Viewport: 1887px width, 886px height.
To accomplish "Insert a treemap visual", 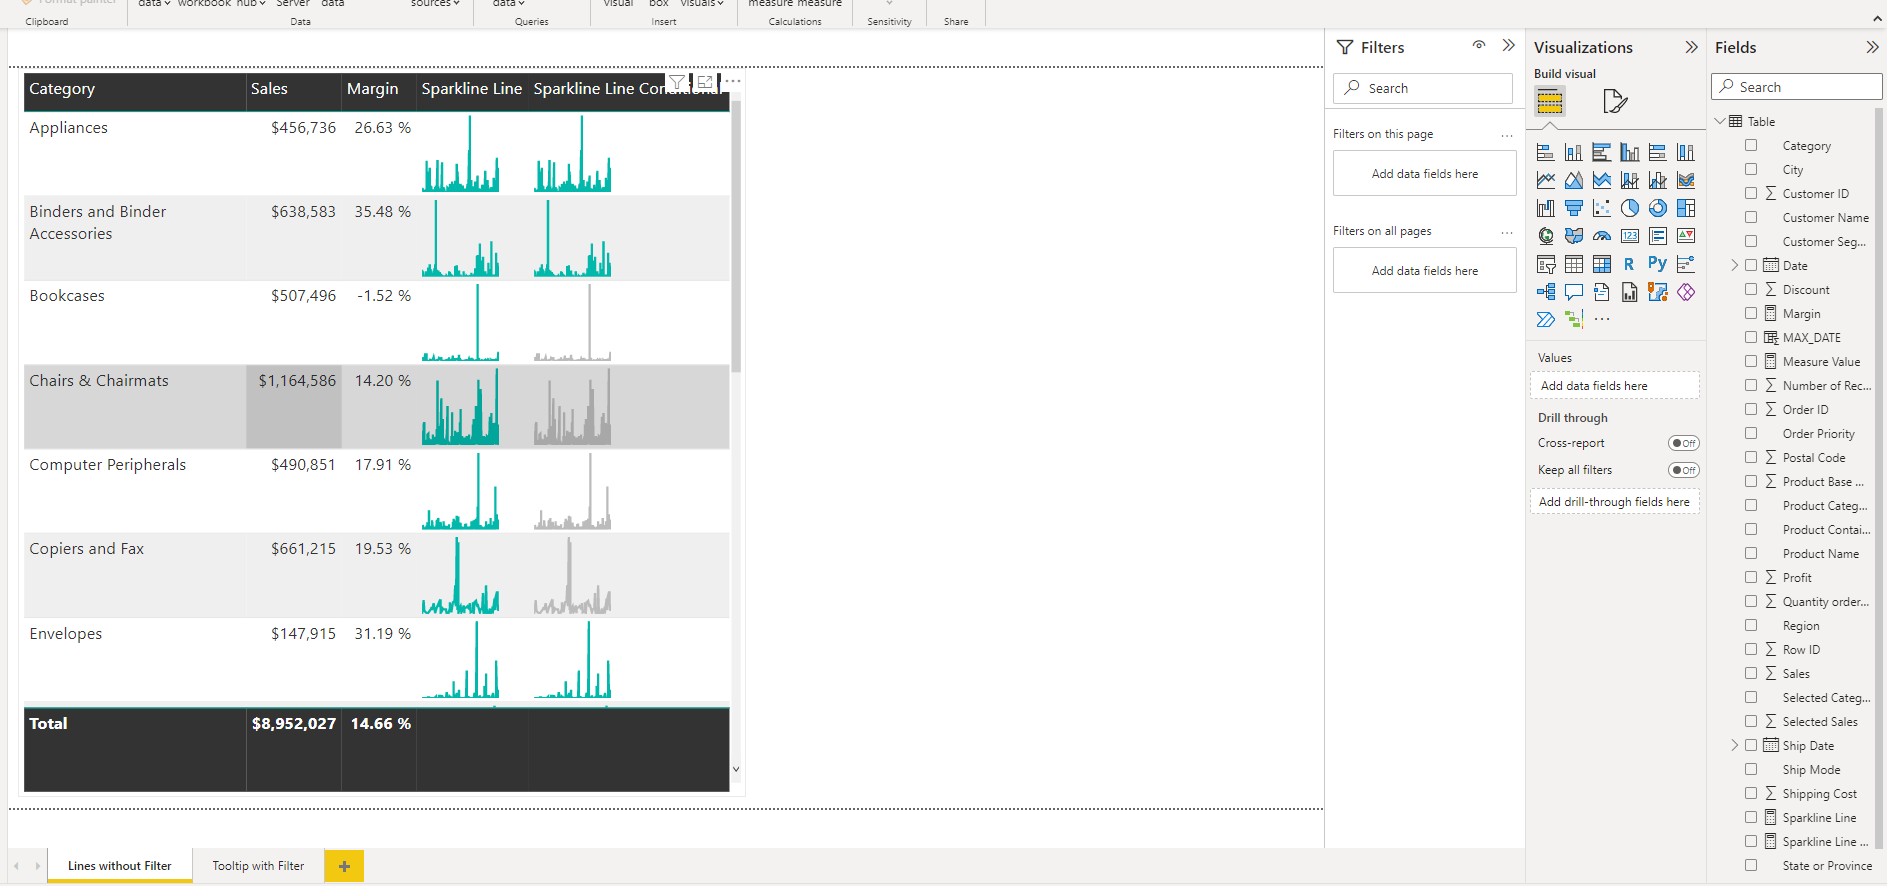I will click(1686, 208).
